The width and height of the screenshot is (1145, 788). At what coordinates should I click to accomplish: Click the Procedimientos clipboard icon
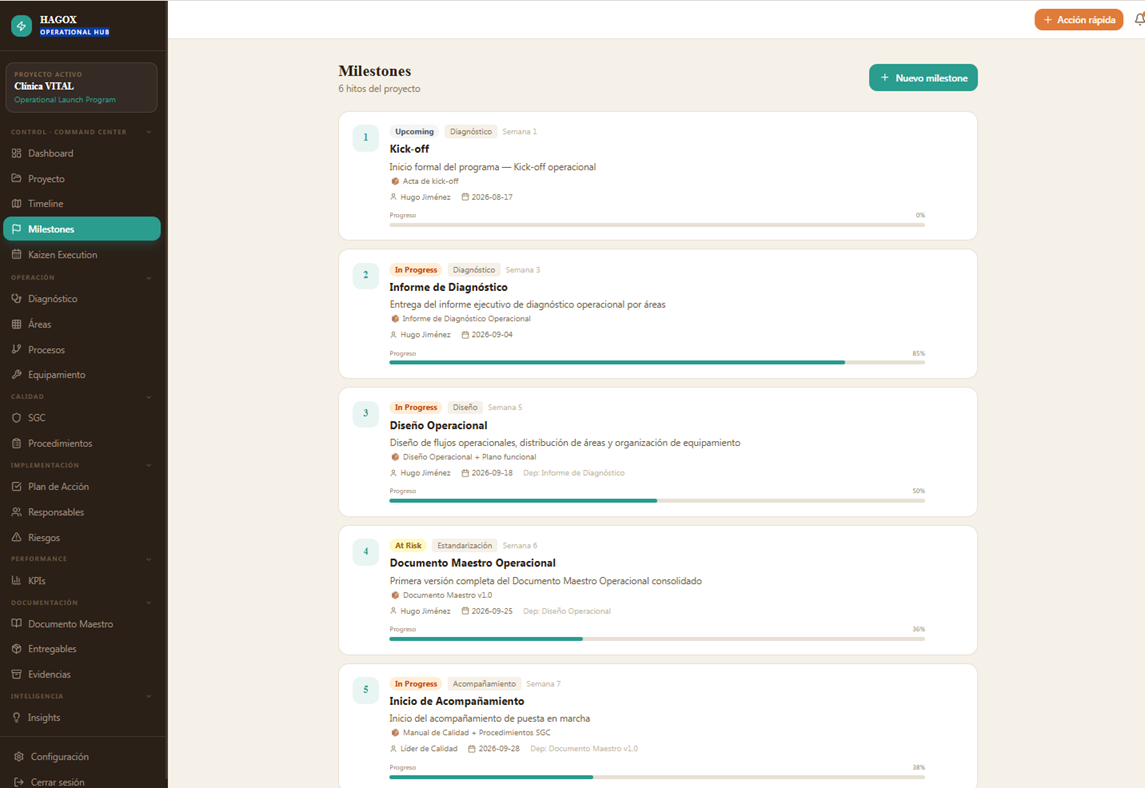click(17, 443)
